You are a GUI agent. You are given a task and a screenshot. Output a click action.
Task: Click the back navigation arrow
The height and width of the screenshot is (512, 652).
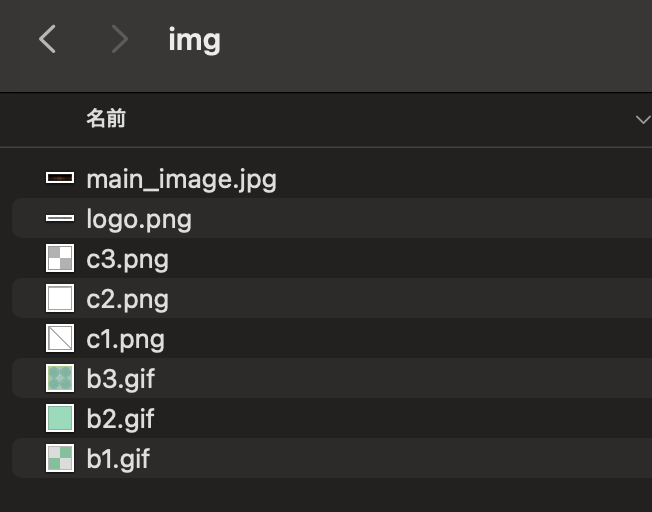tap(47, 39)
